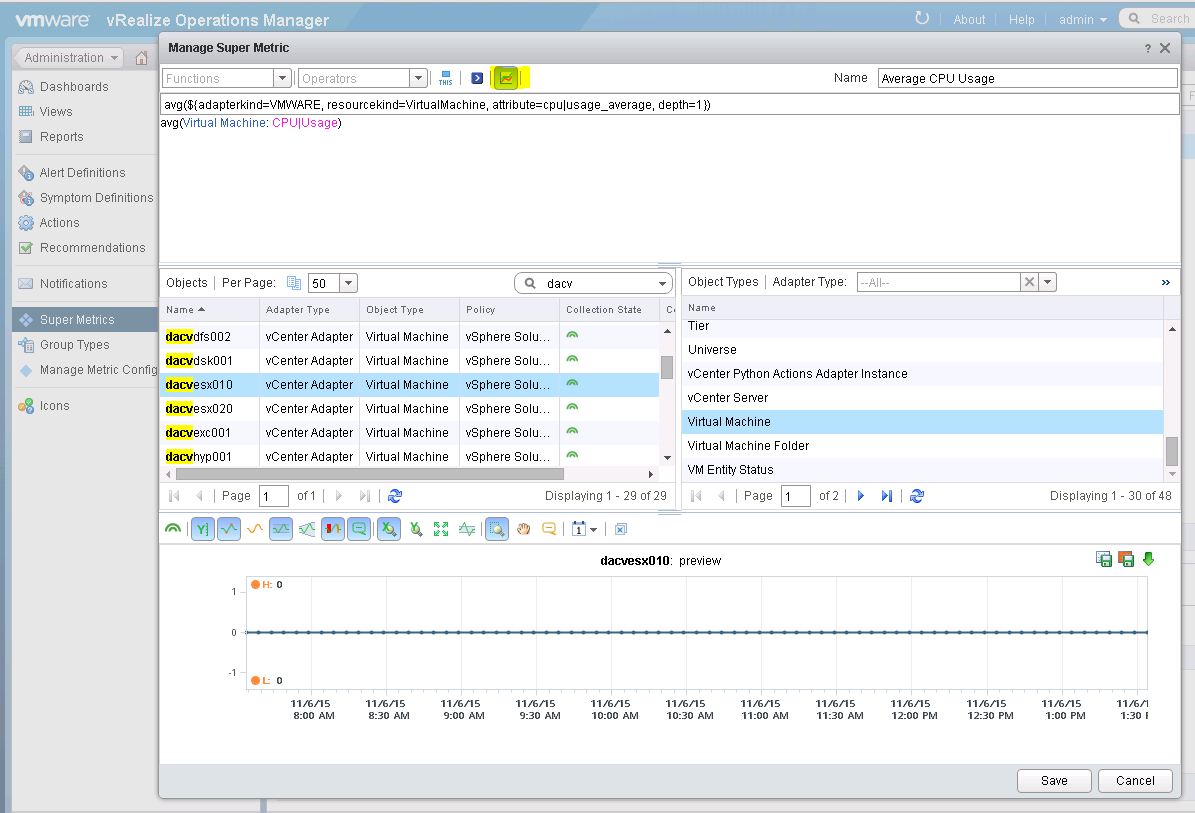Click the Home icon beside Administration

click(x=141, y=58)
